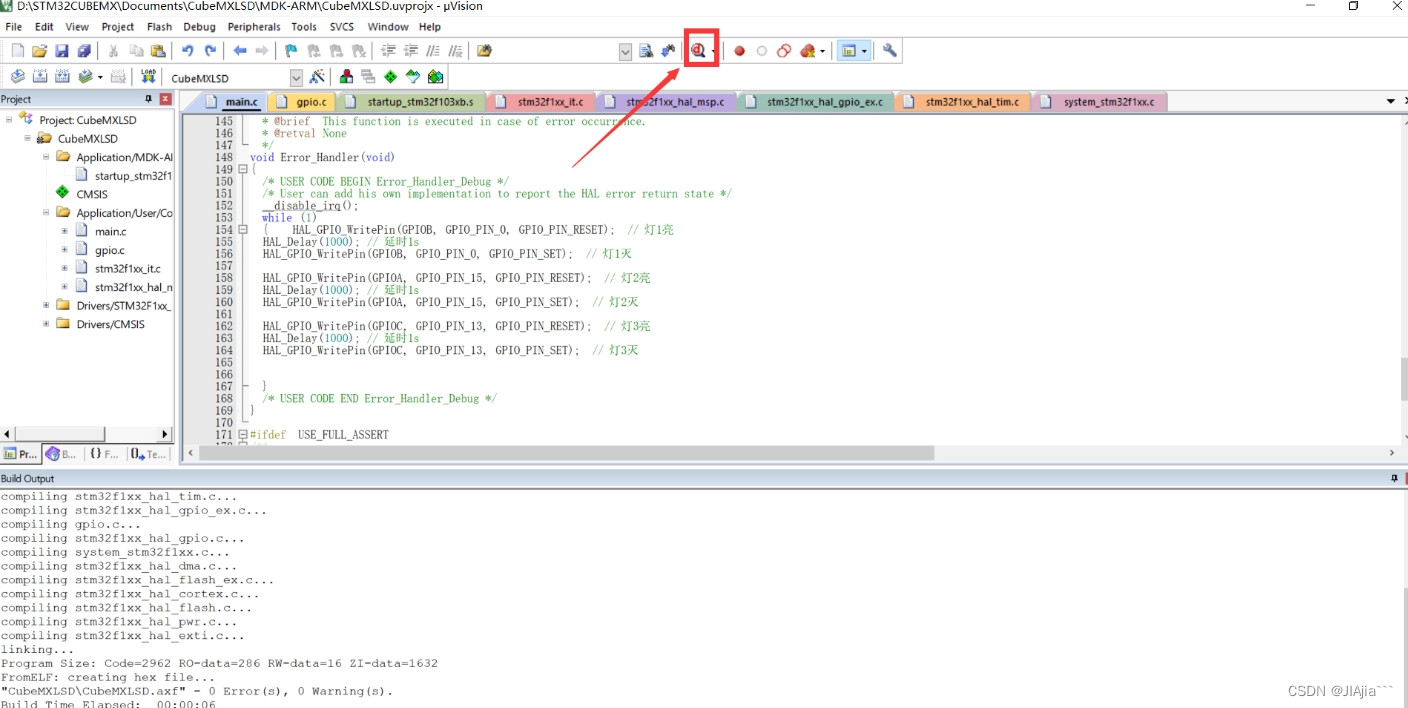Screen dimensions: 1408x708
Task: Click the Save All icon
Action: [84, 51]
